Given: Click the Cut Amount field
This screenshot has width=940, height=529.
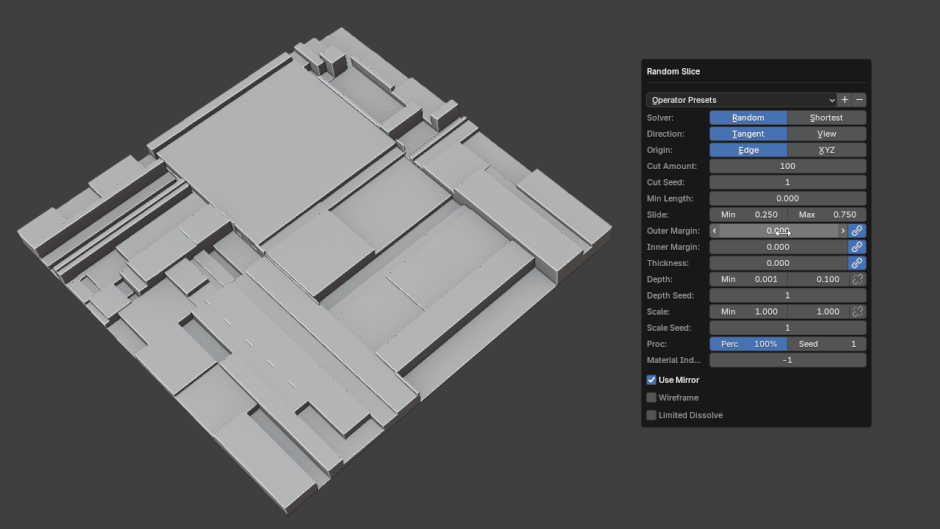Looking at the screenshot, I should (787, 166).
